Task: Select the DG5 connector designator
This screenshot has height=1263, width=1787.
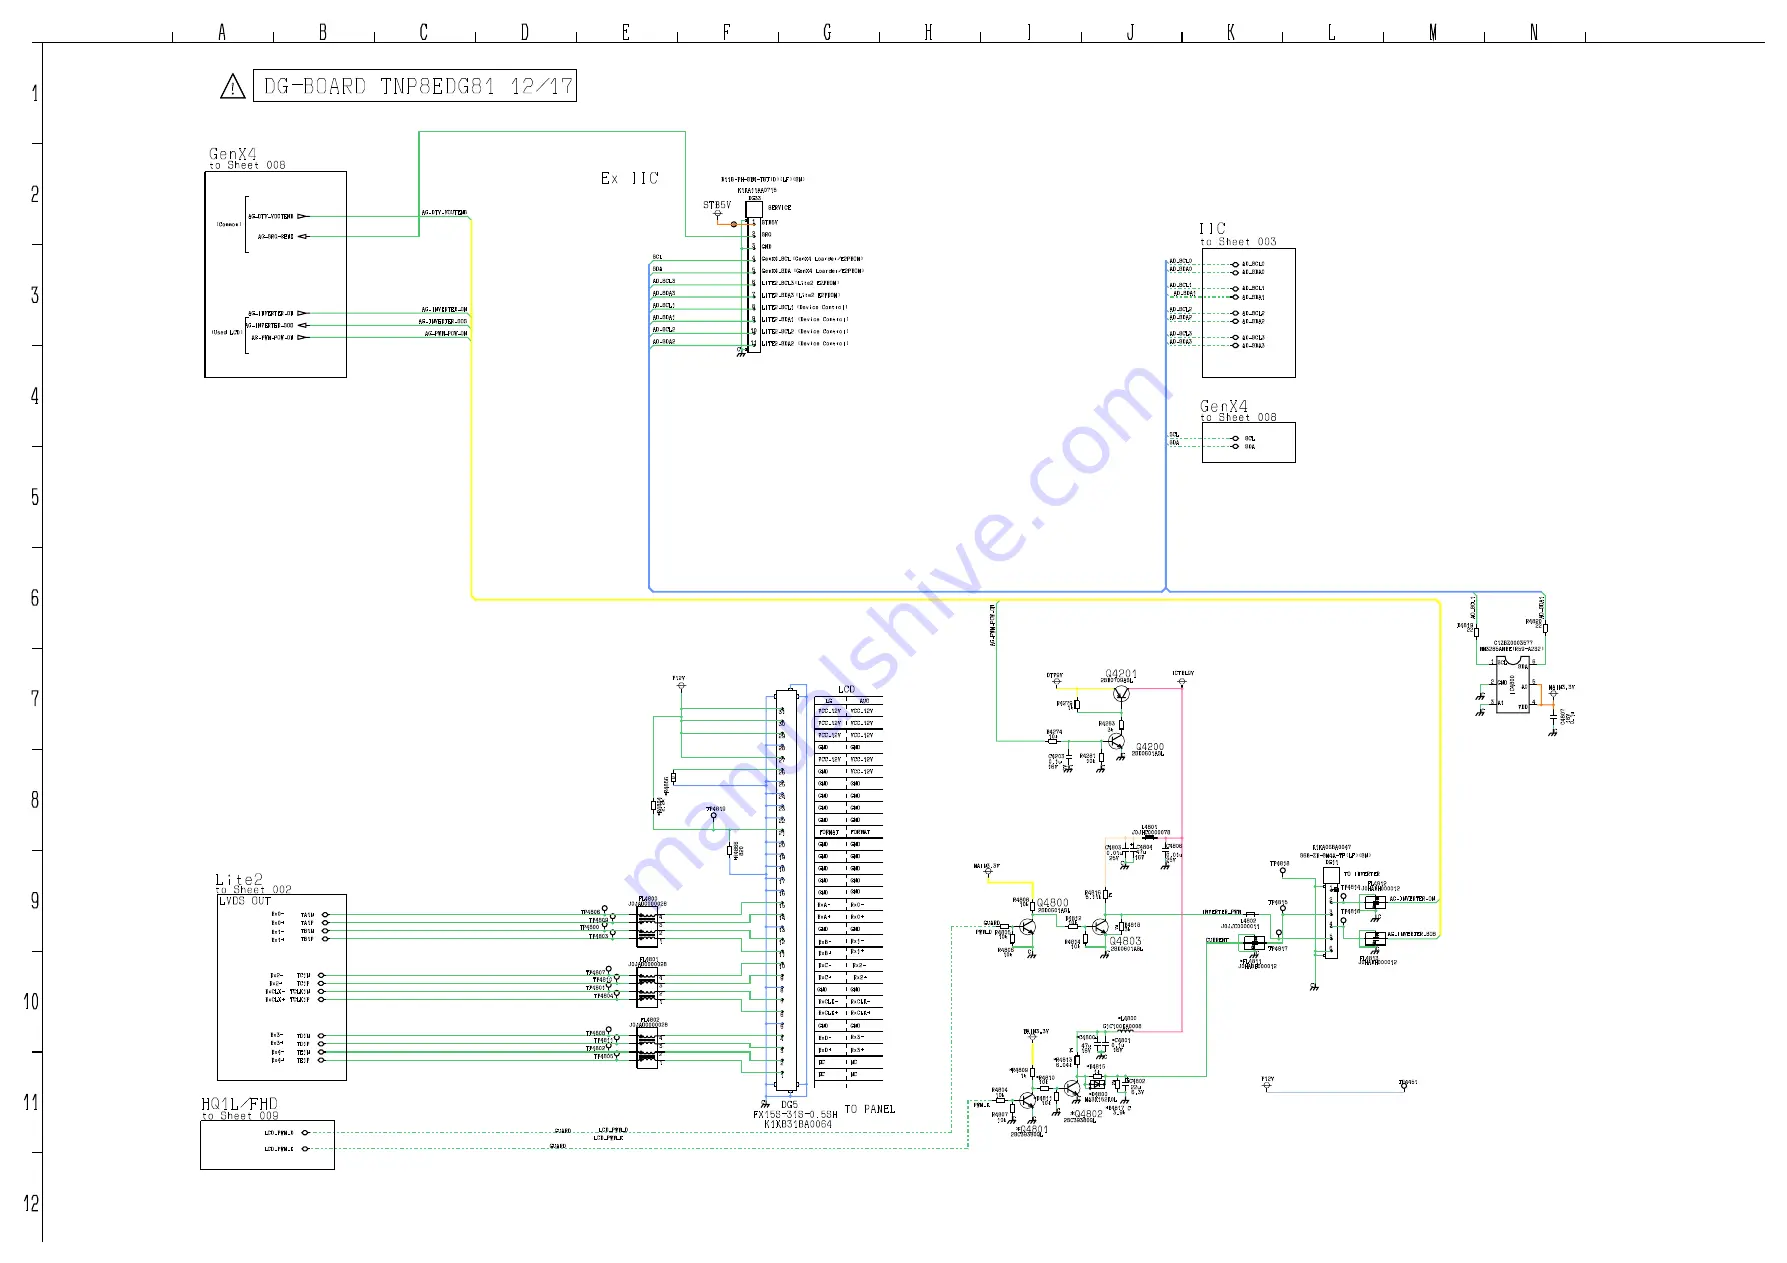Action: click(789, 1105)
